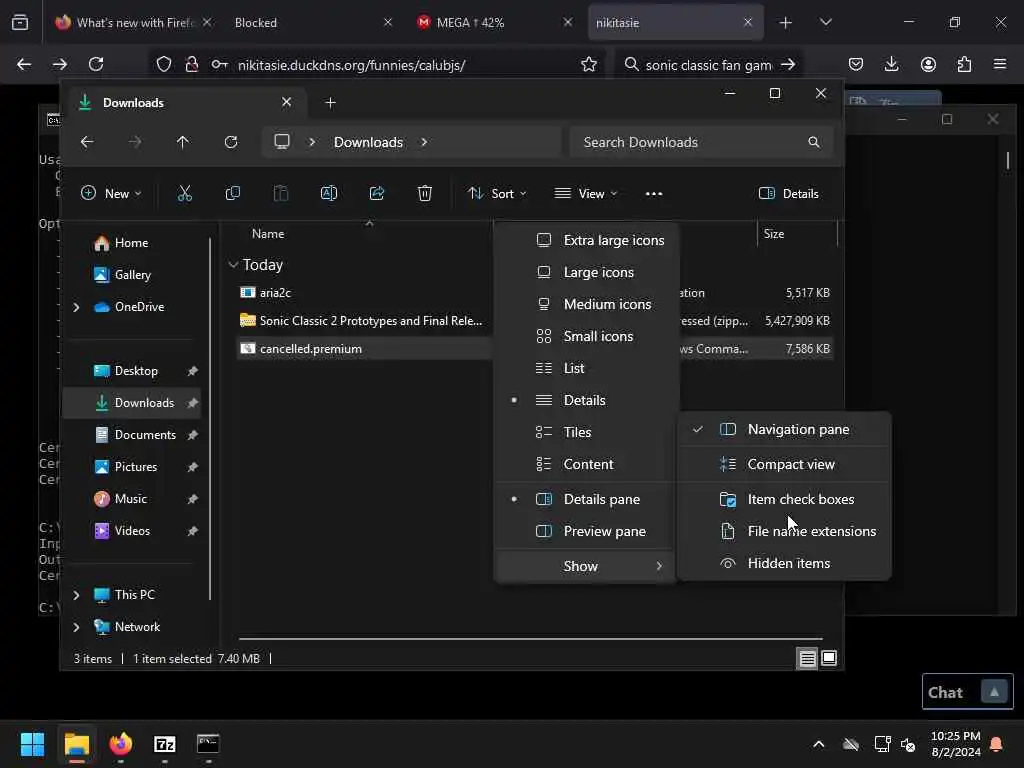Screen dimensions: 1024x768
Task: Open Firefox account icon
Action: pos(928,64)
